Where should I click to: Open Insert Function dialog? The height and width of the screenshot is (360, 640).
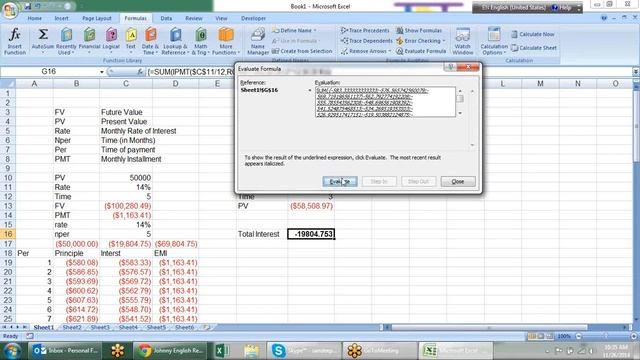click(15, 41)
